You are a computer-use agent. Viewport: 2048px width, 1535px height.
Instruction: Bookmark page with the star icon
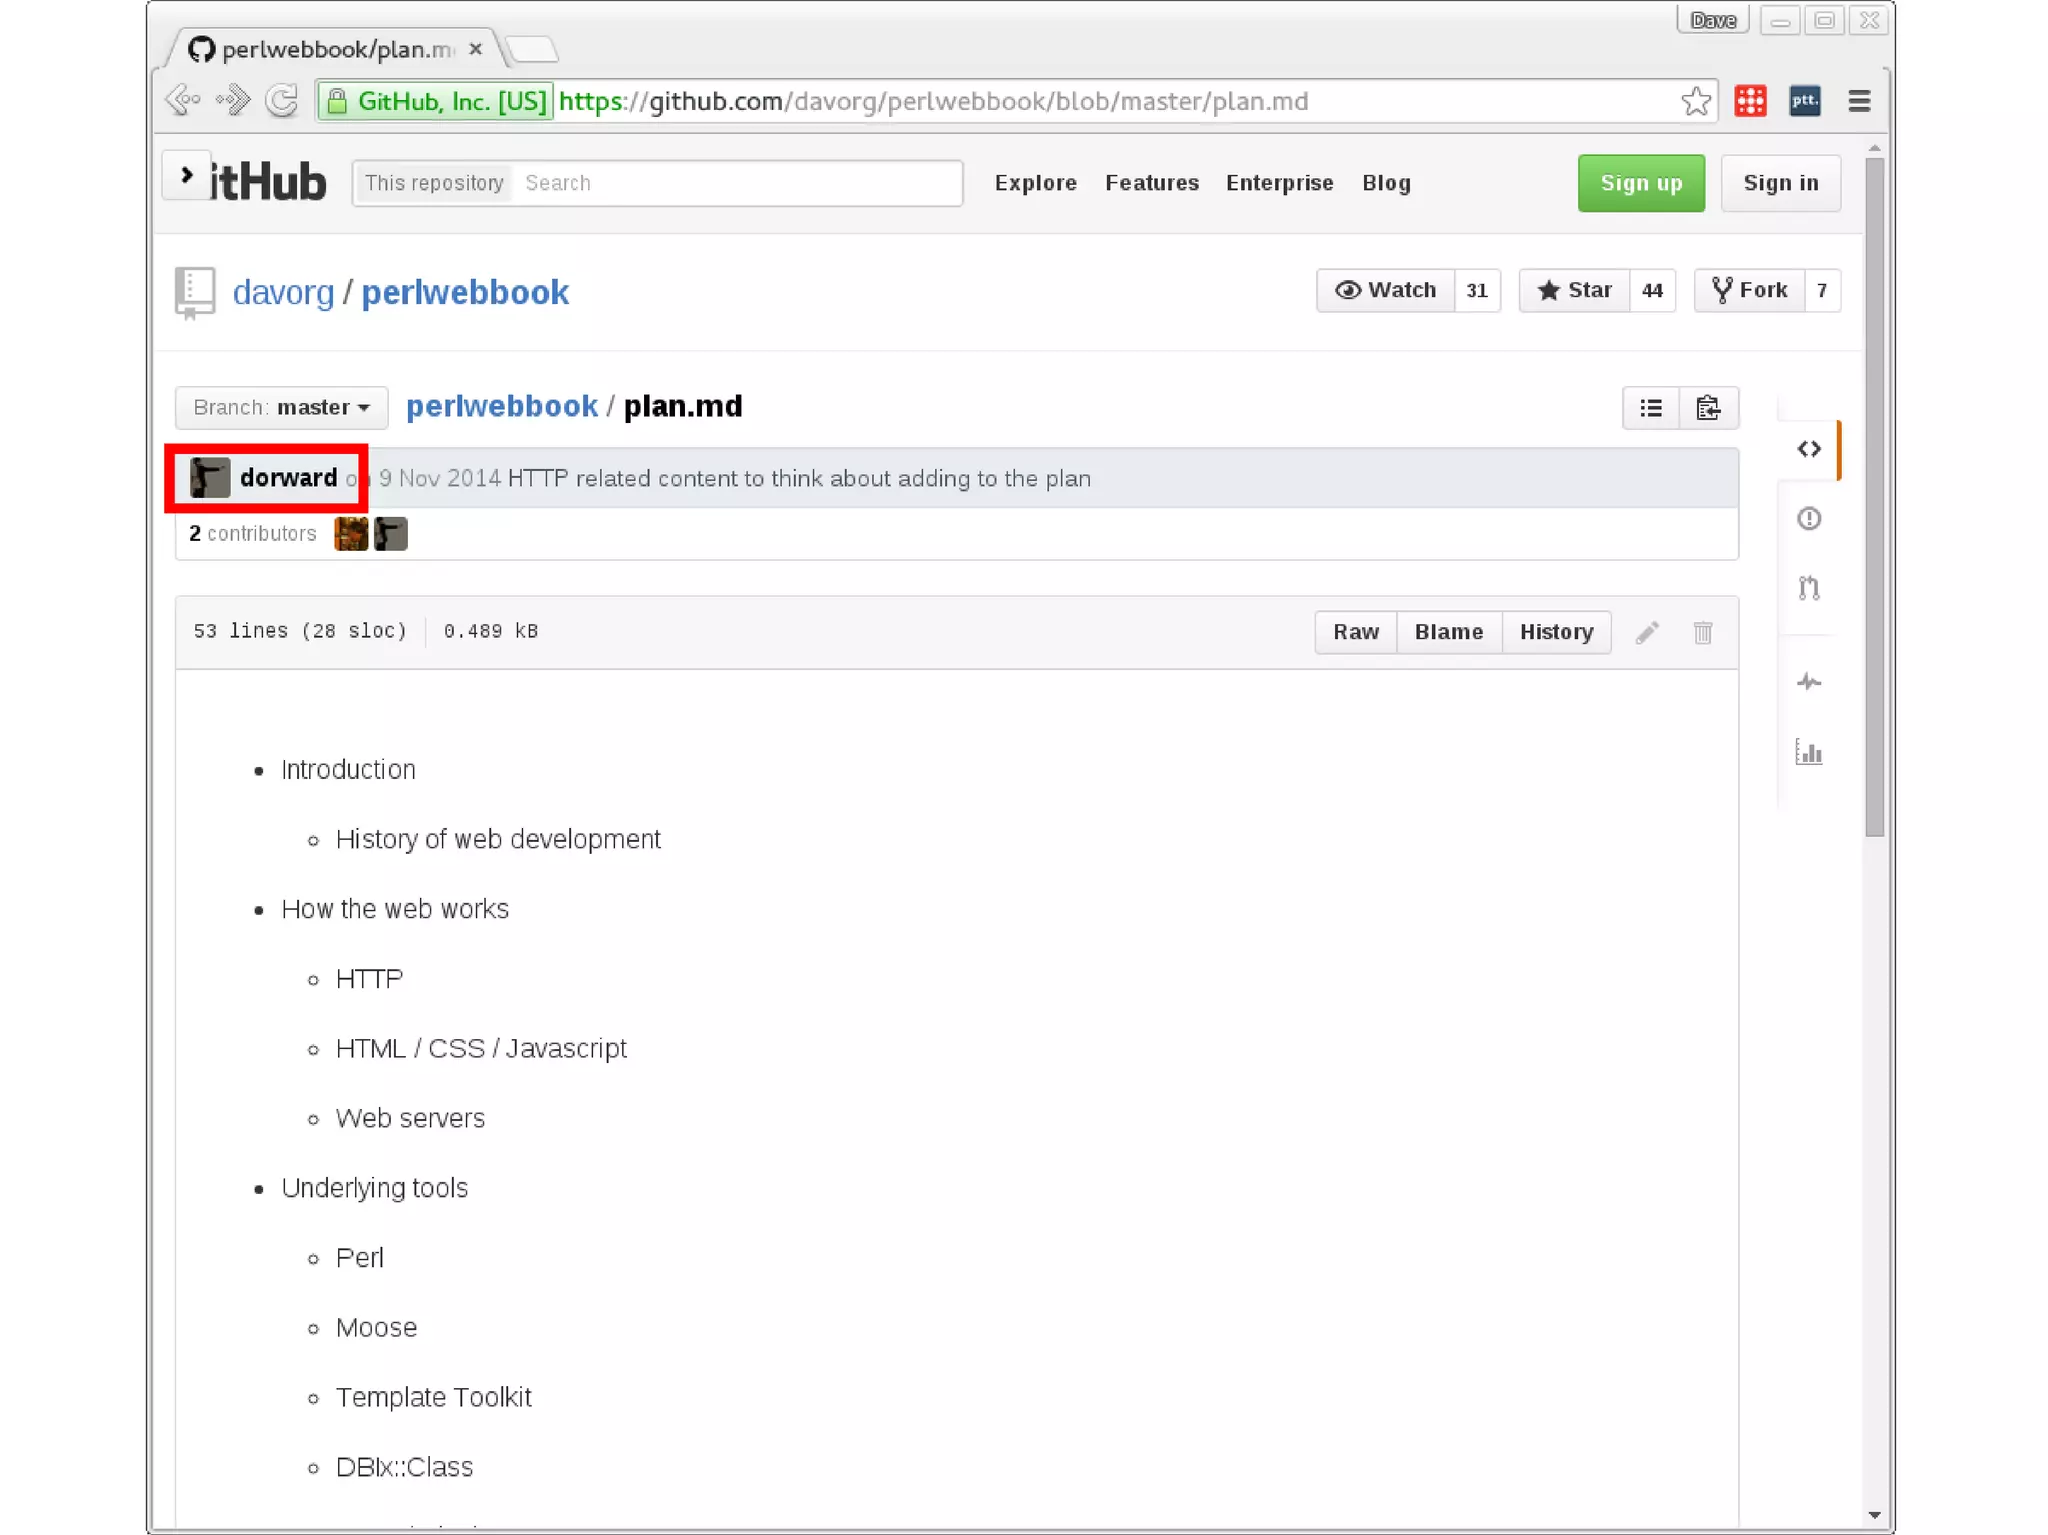click(x=1696, y=101)
